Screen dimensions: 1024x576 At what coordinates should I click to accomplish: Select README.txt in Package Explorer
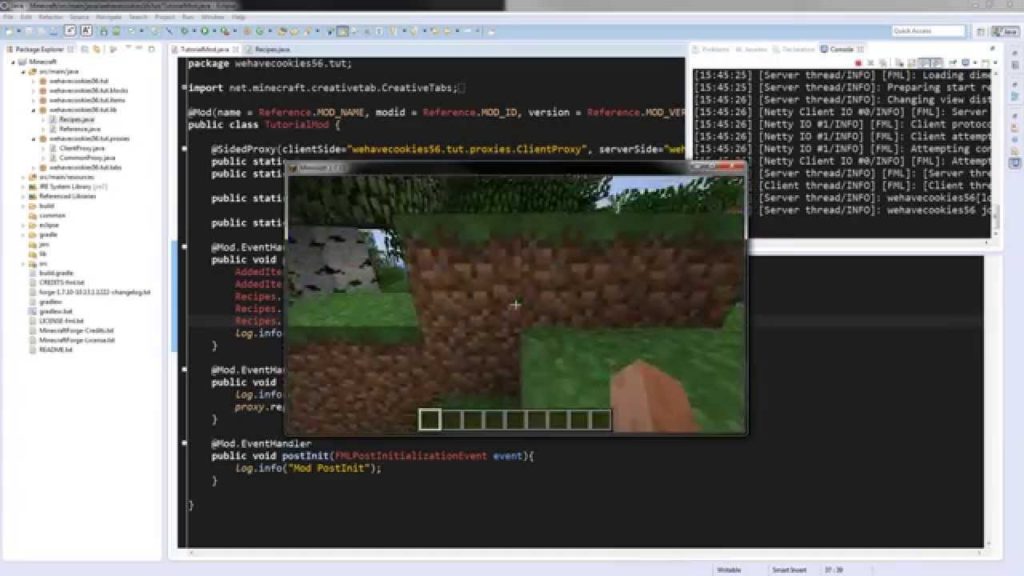tap(55, 350)
